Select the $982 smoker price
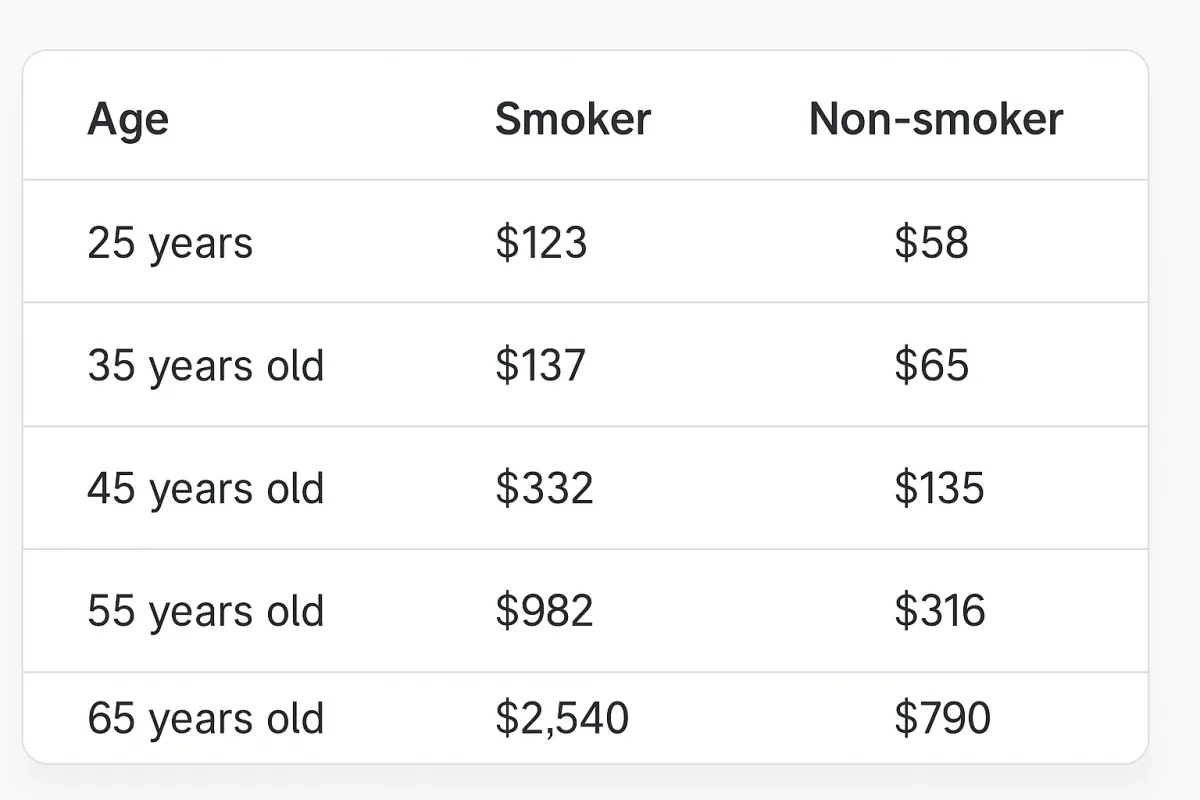 pyautogui.click(x=544, y=611)
